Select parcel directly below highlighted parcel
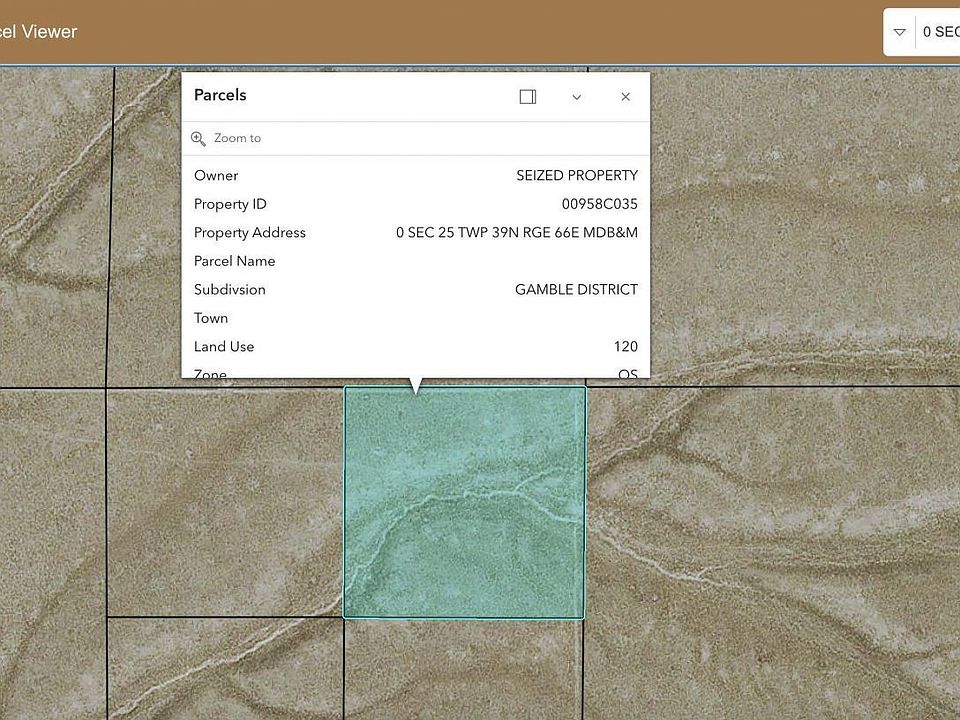 (x=464, y=670)
